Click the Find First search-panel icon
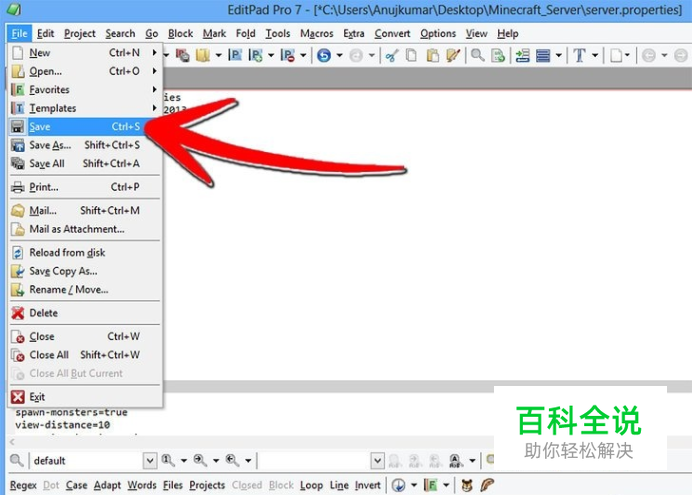The height and width of the screenshot is (495, 692). point(168,461)
